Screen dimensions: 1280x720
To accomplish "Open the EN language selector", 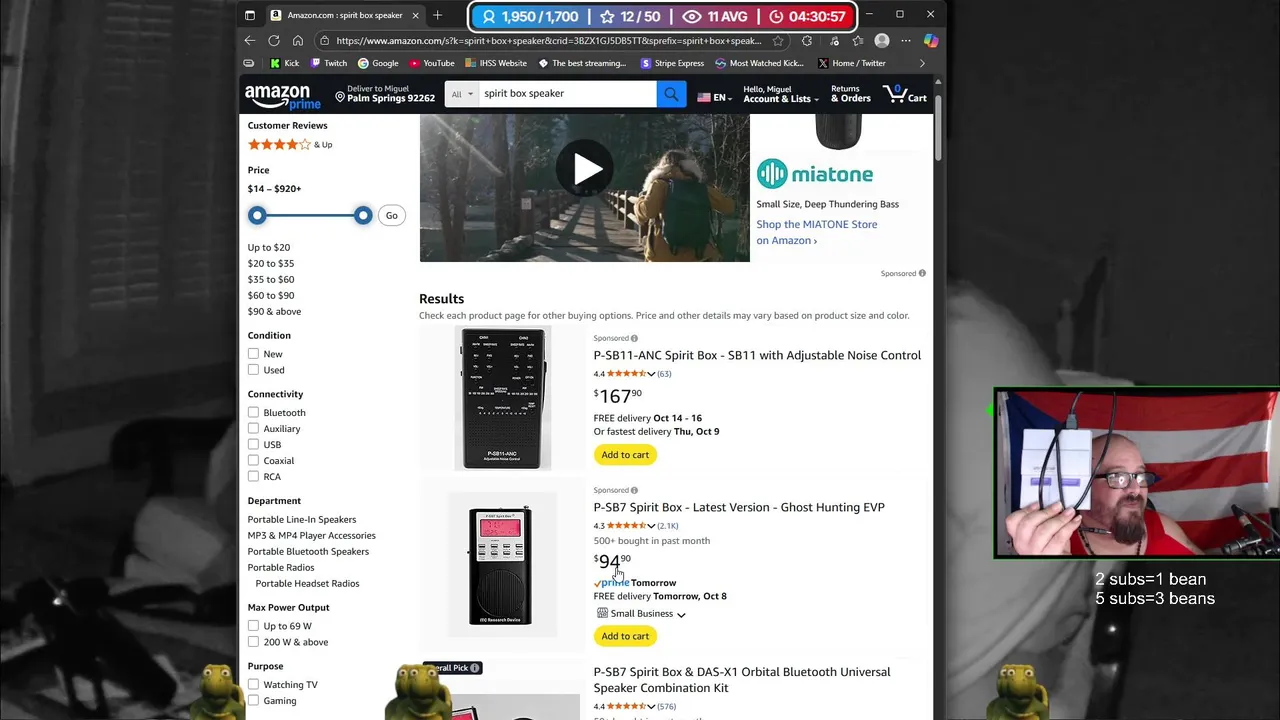I will tap(713, 97).
